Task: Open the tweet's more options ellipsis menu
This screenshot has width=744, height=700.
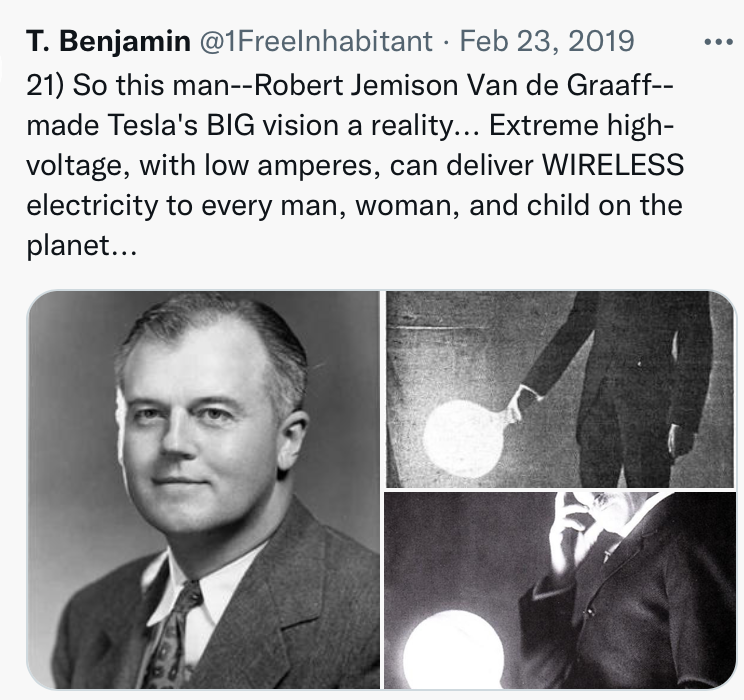Action: click(x=719, y=42)
